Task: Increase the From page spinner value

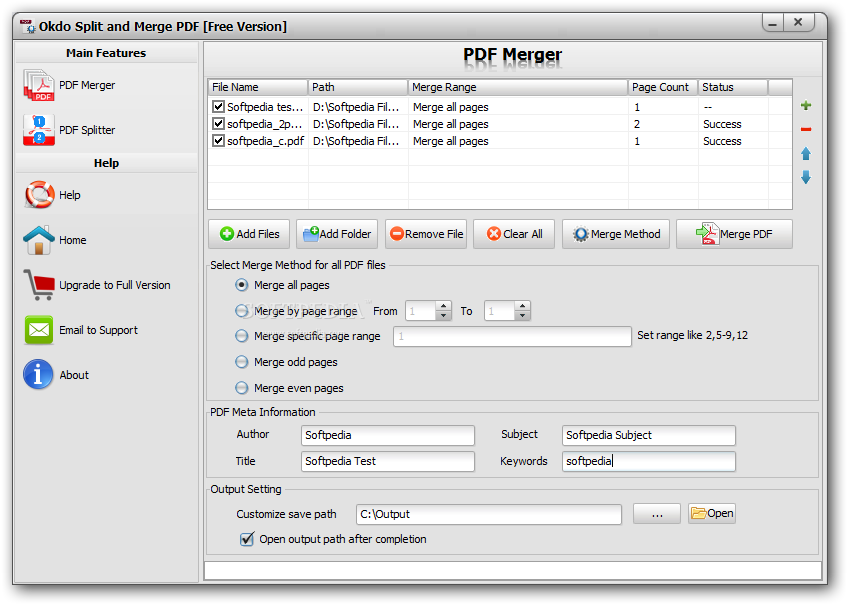Action: (443, 306)
